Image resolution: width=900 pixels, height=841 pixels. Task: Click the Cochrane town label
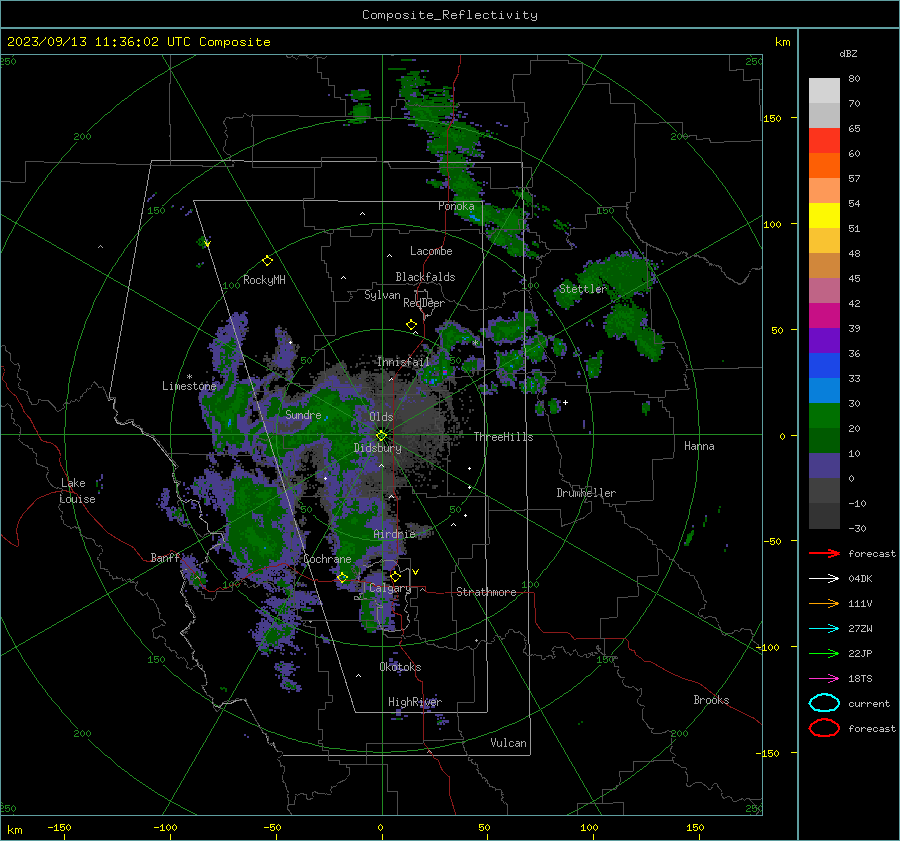(327, 559)
